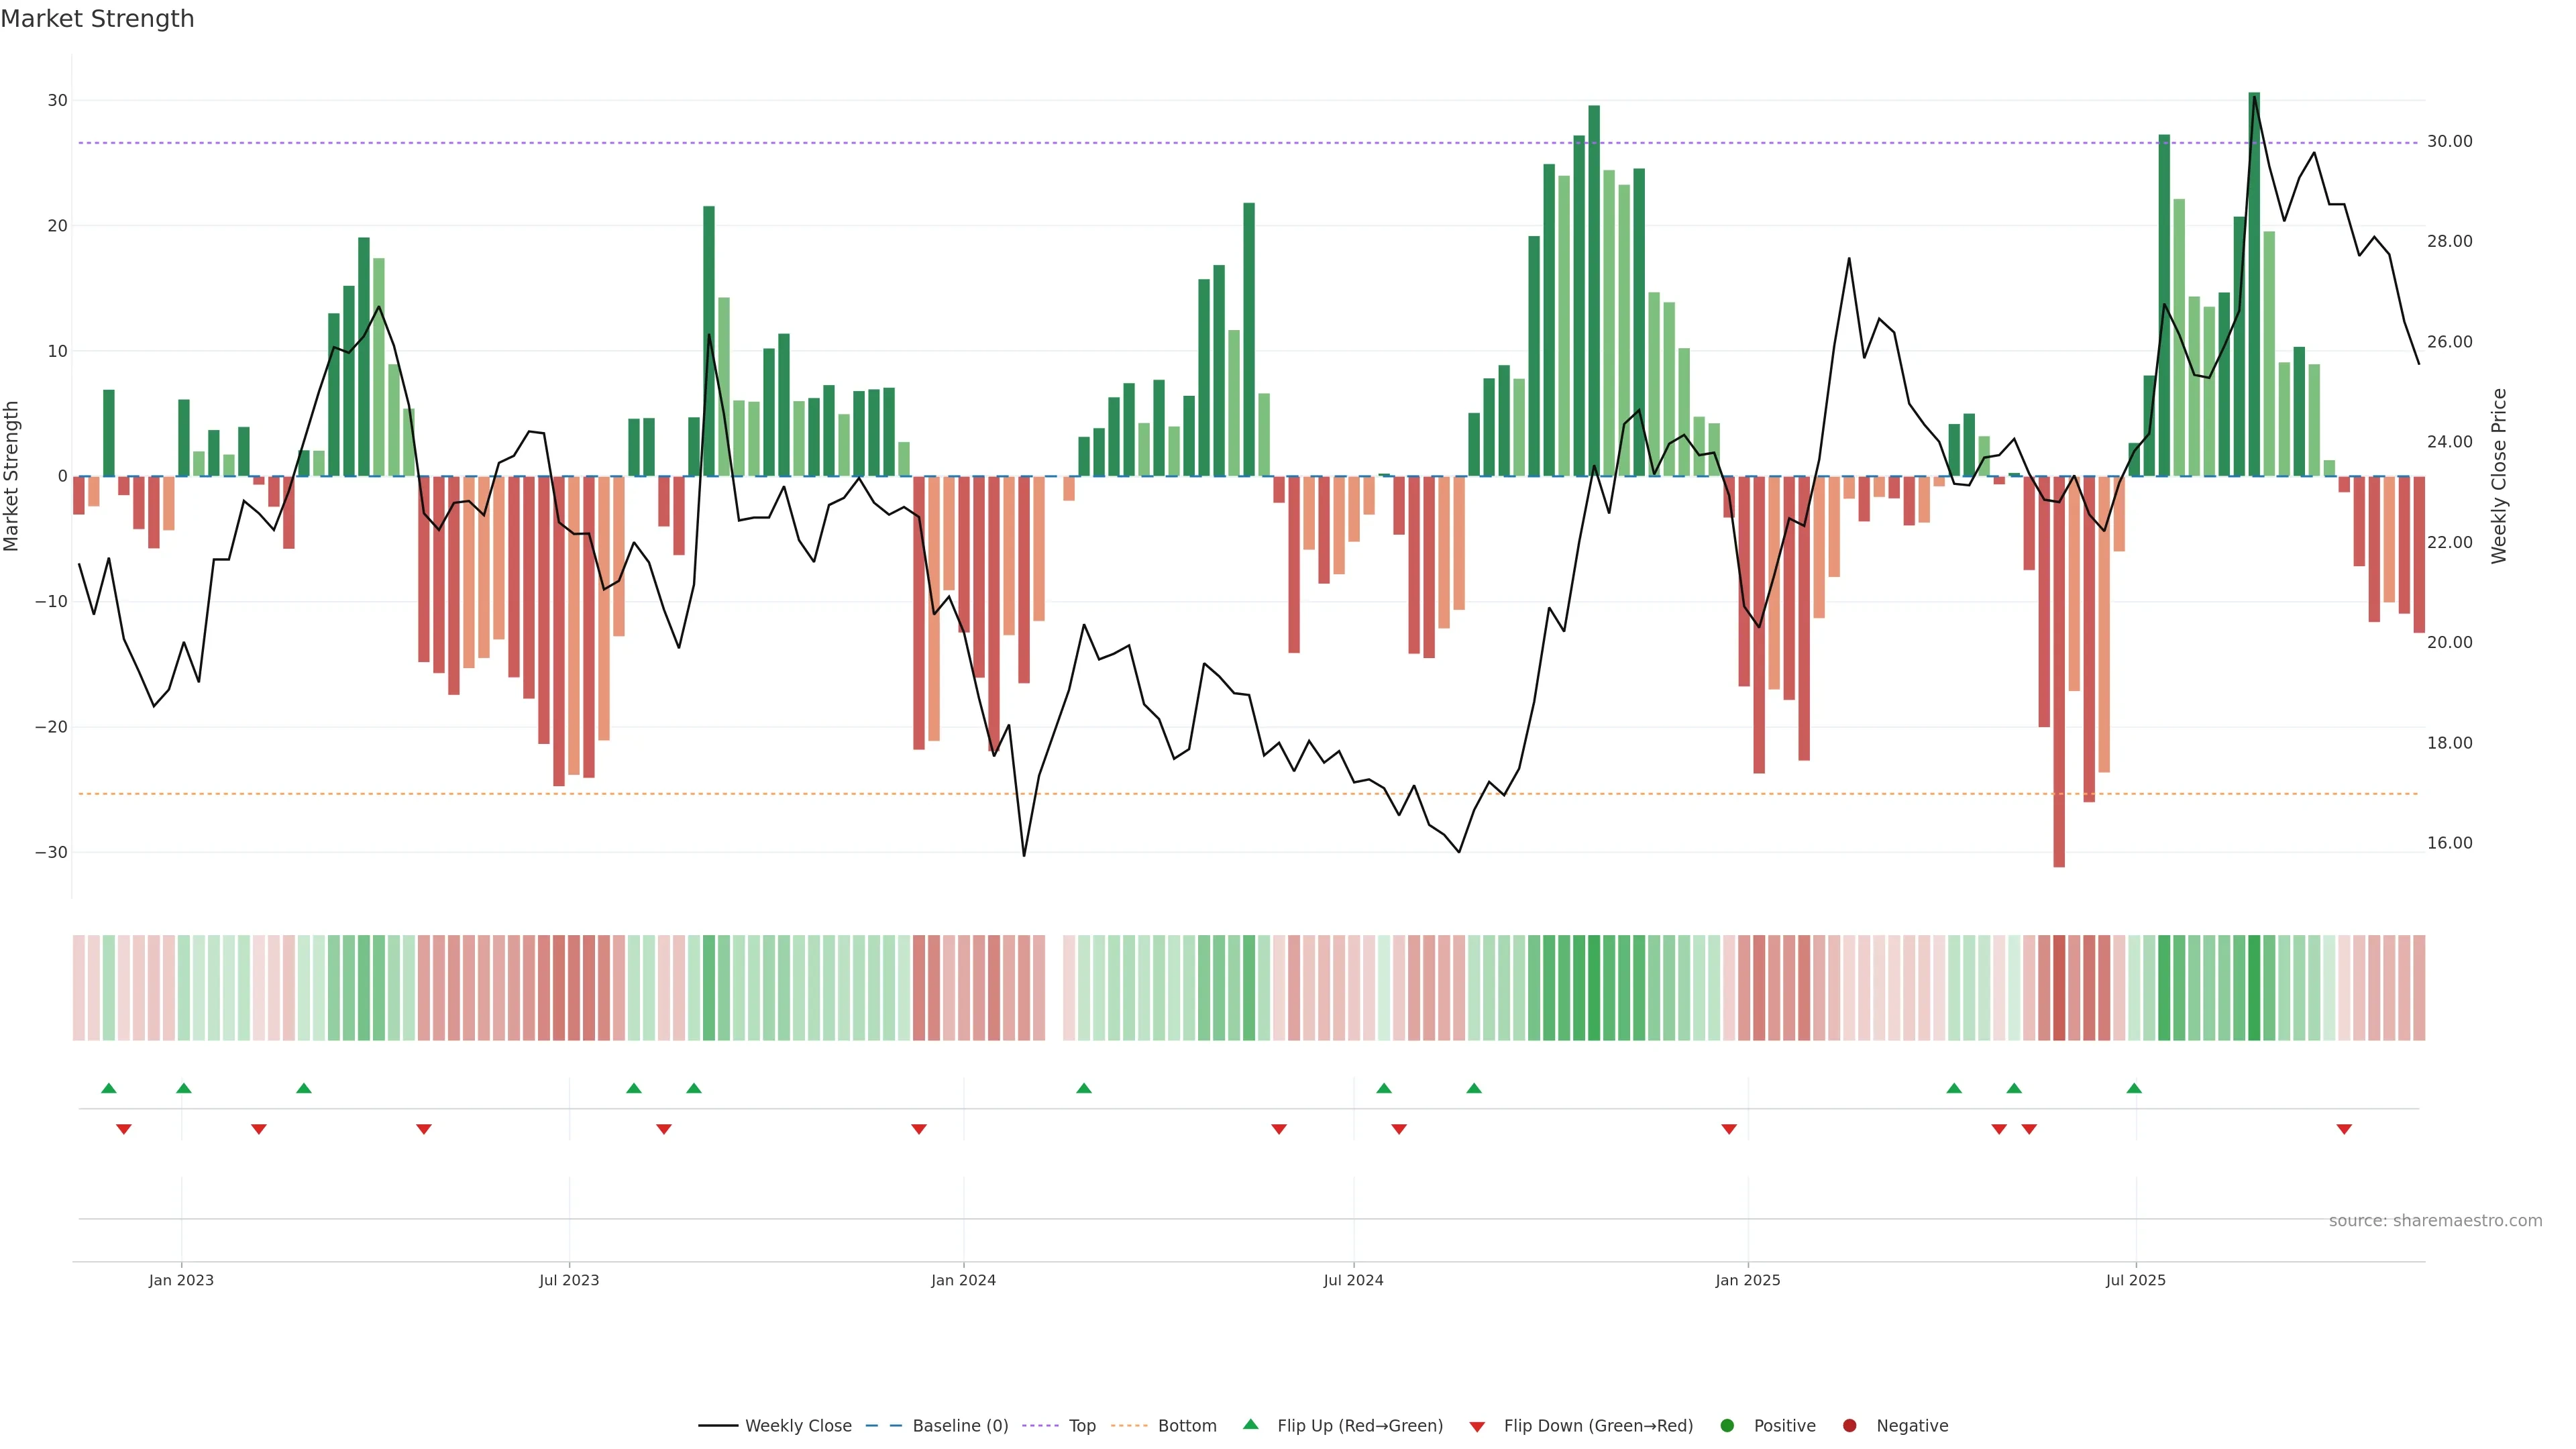This screenshot has height=1449, width=2576.
Task: Click the flip-up triangle between Jan and Jul 2024
Action: click(x=1084, y=1088)
